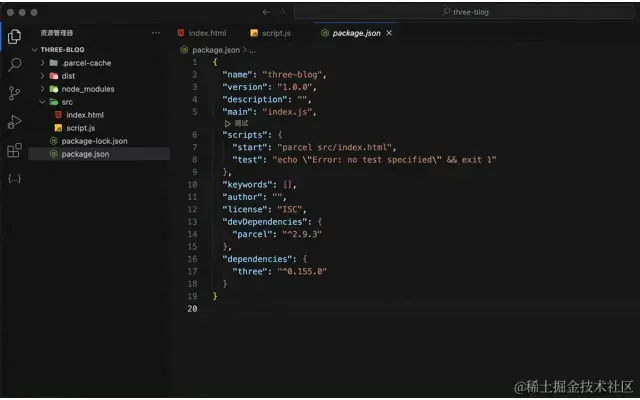
Task: Go forward with the navigation arrow
Action: [x=282, y=12]
